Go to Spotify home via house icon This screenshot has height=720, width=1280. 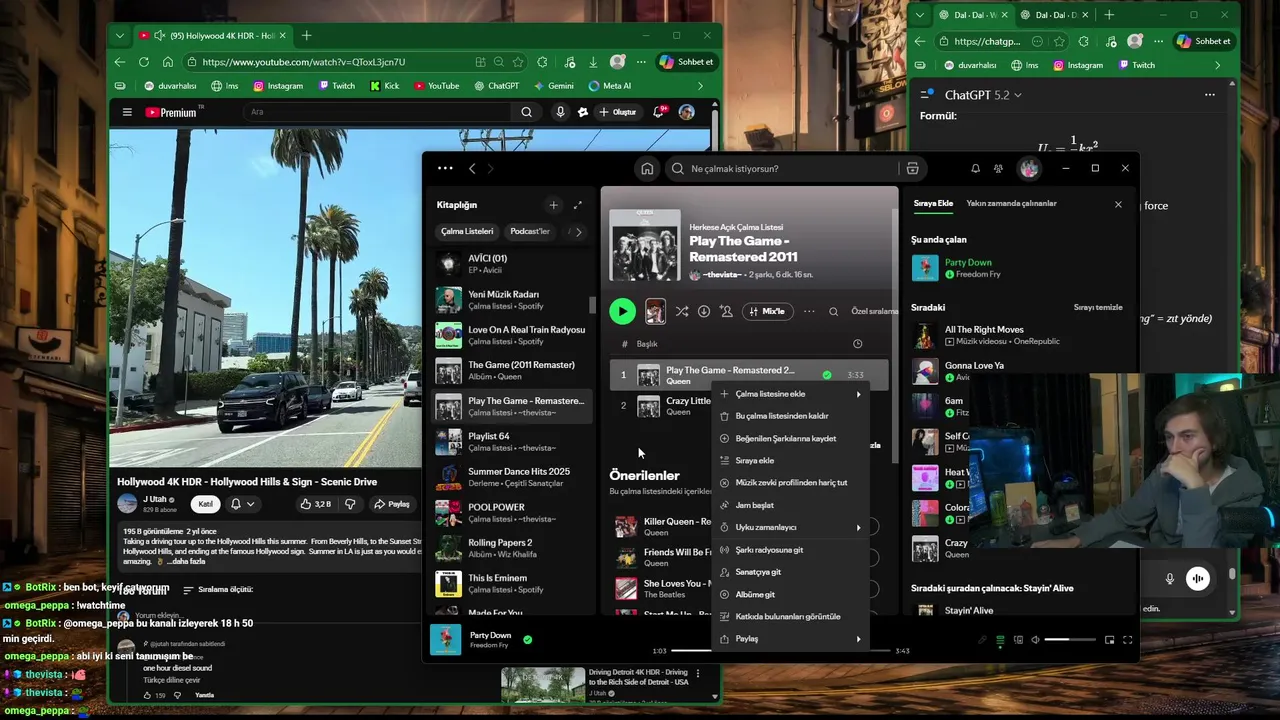click(x=647, y=169)
